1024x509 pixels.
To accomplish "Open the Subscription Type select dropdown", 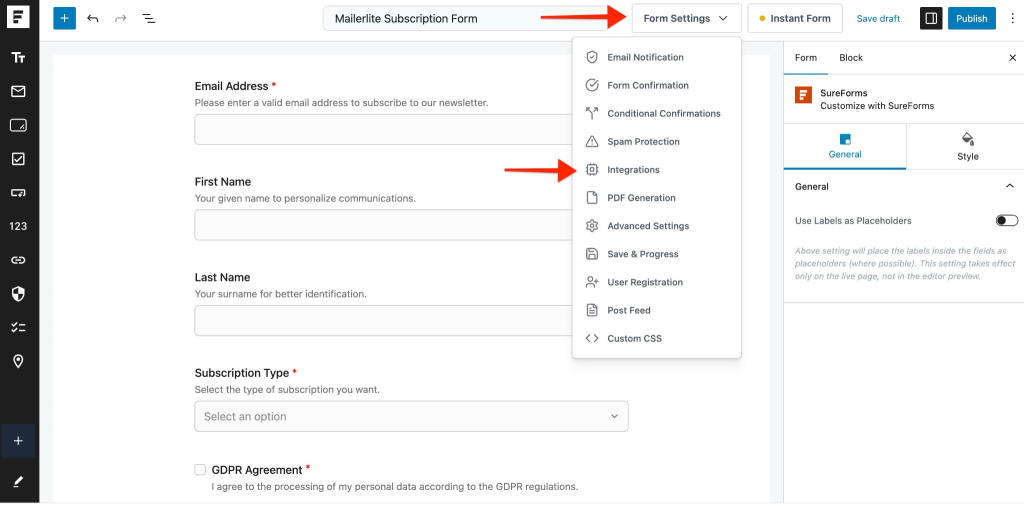I will tap(411, 416).
